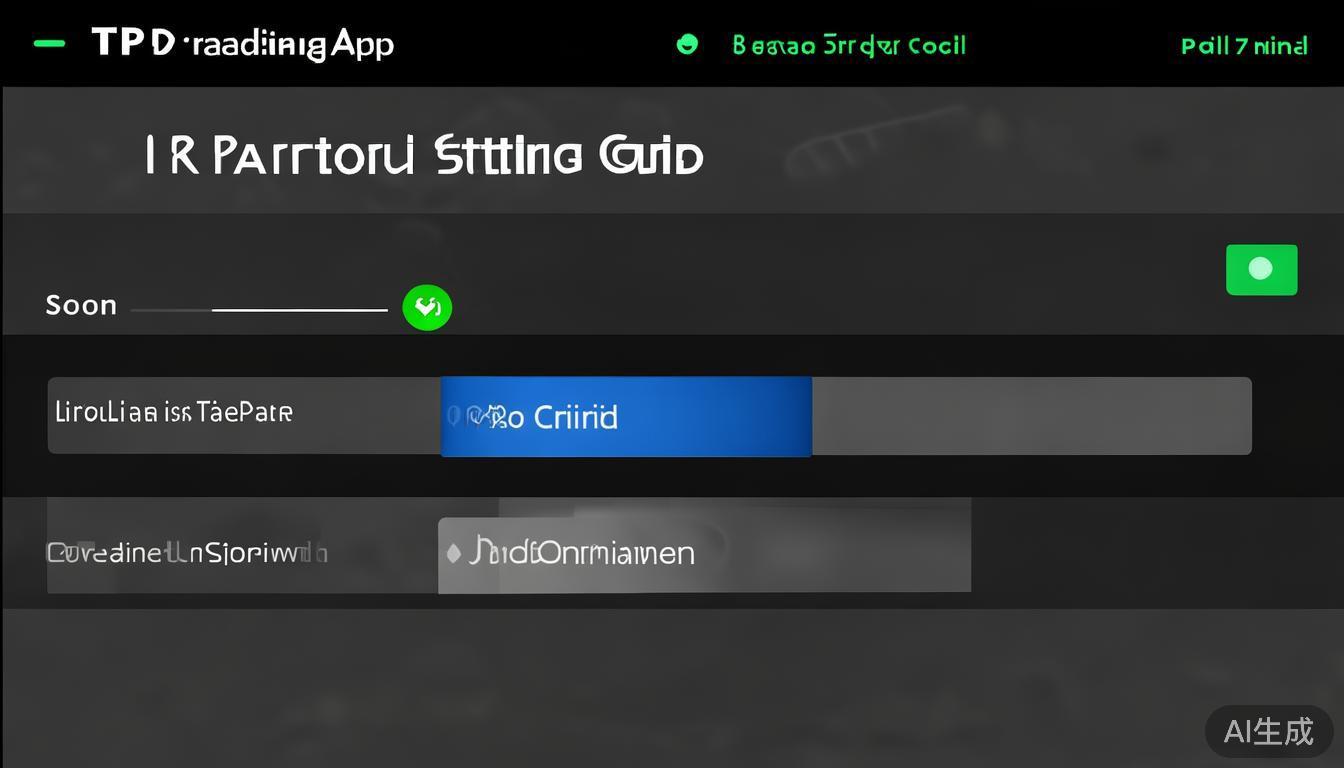Click the "AI生成" badge

[x=1268, y=731]
